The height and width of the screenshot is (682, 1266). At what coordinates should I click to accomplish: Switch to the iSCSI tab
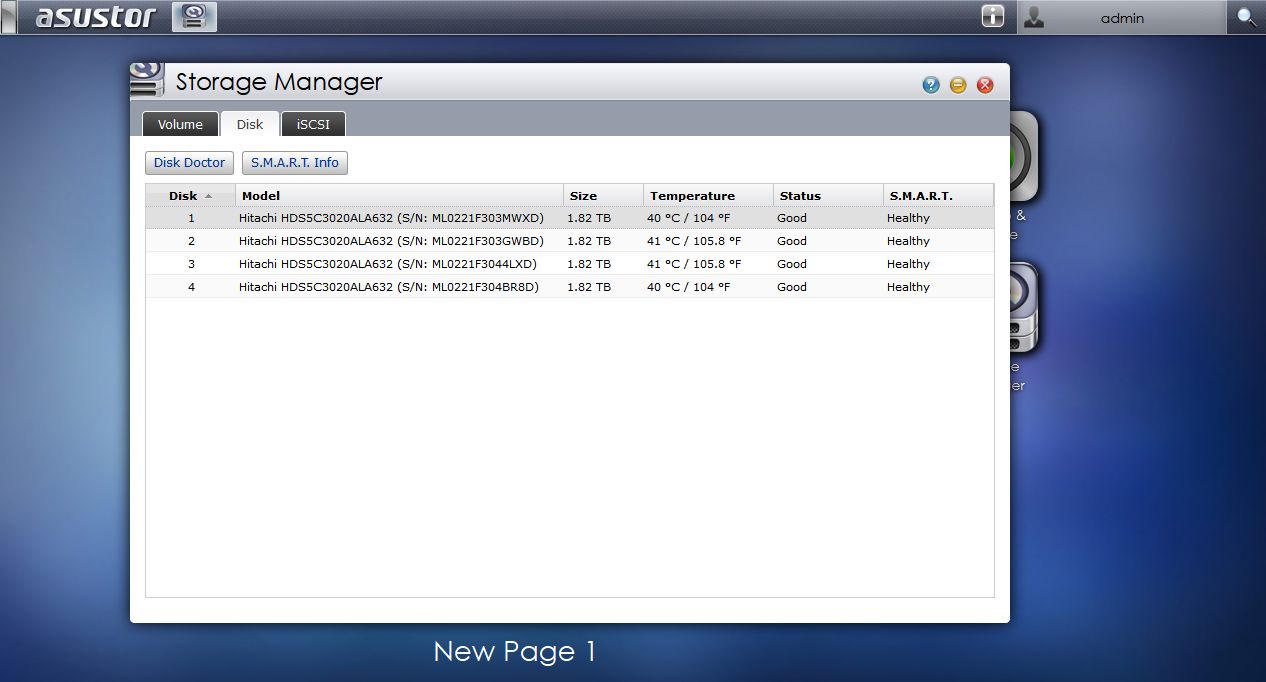point(313,124)
